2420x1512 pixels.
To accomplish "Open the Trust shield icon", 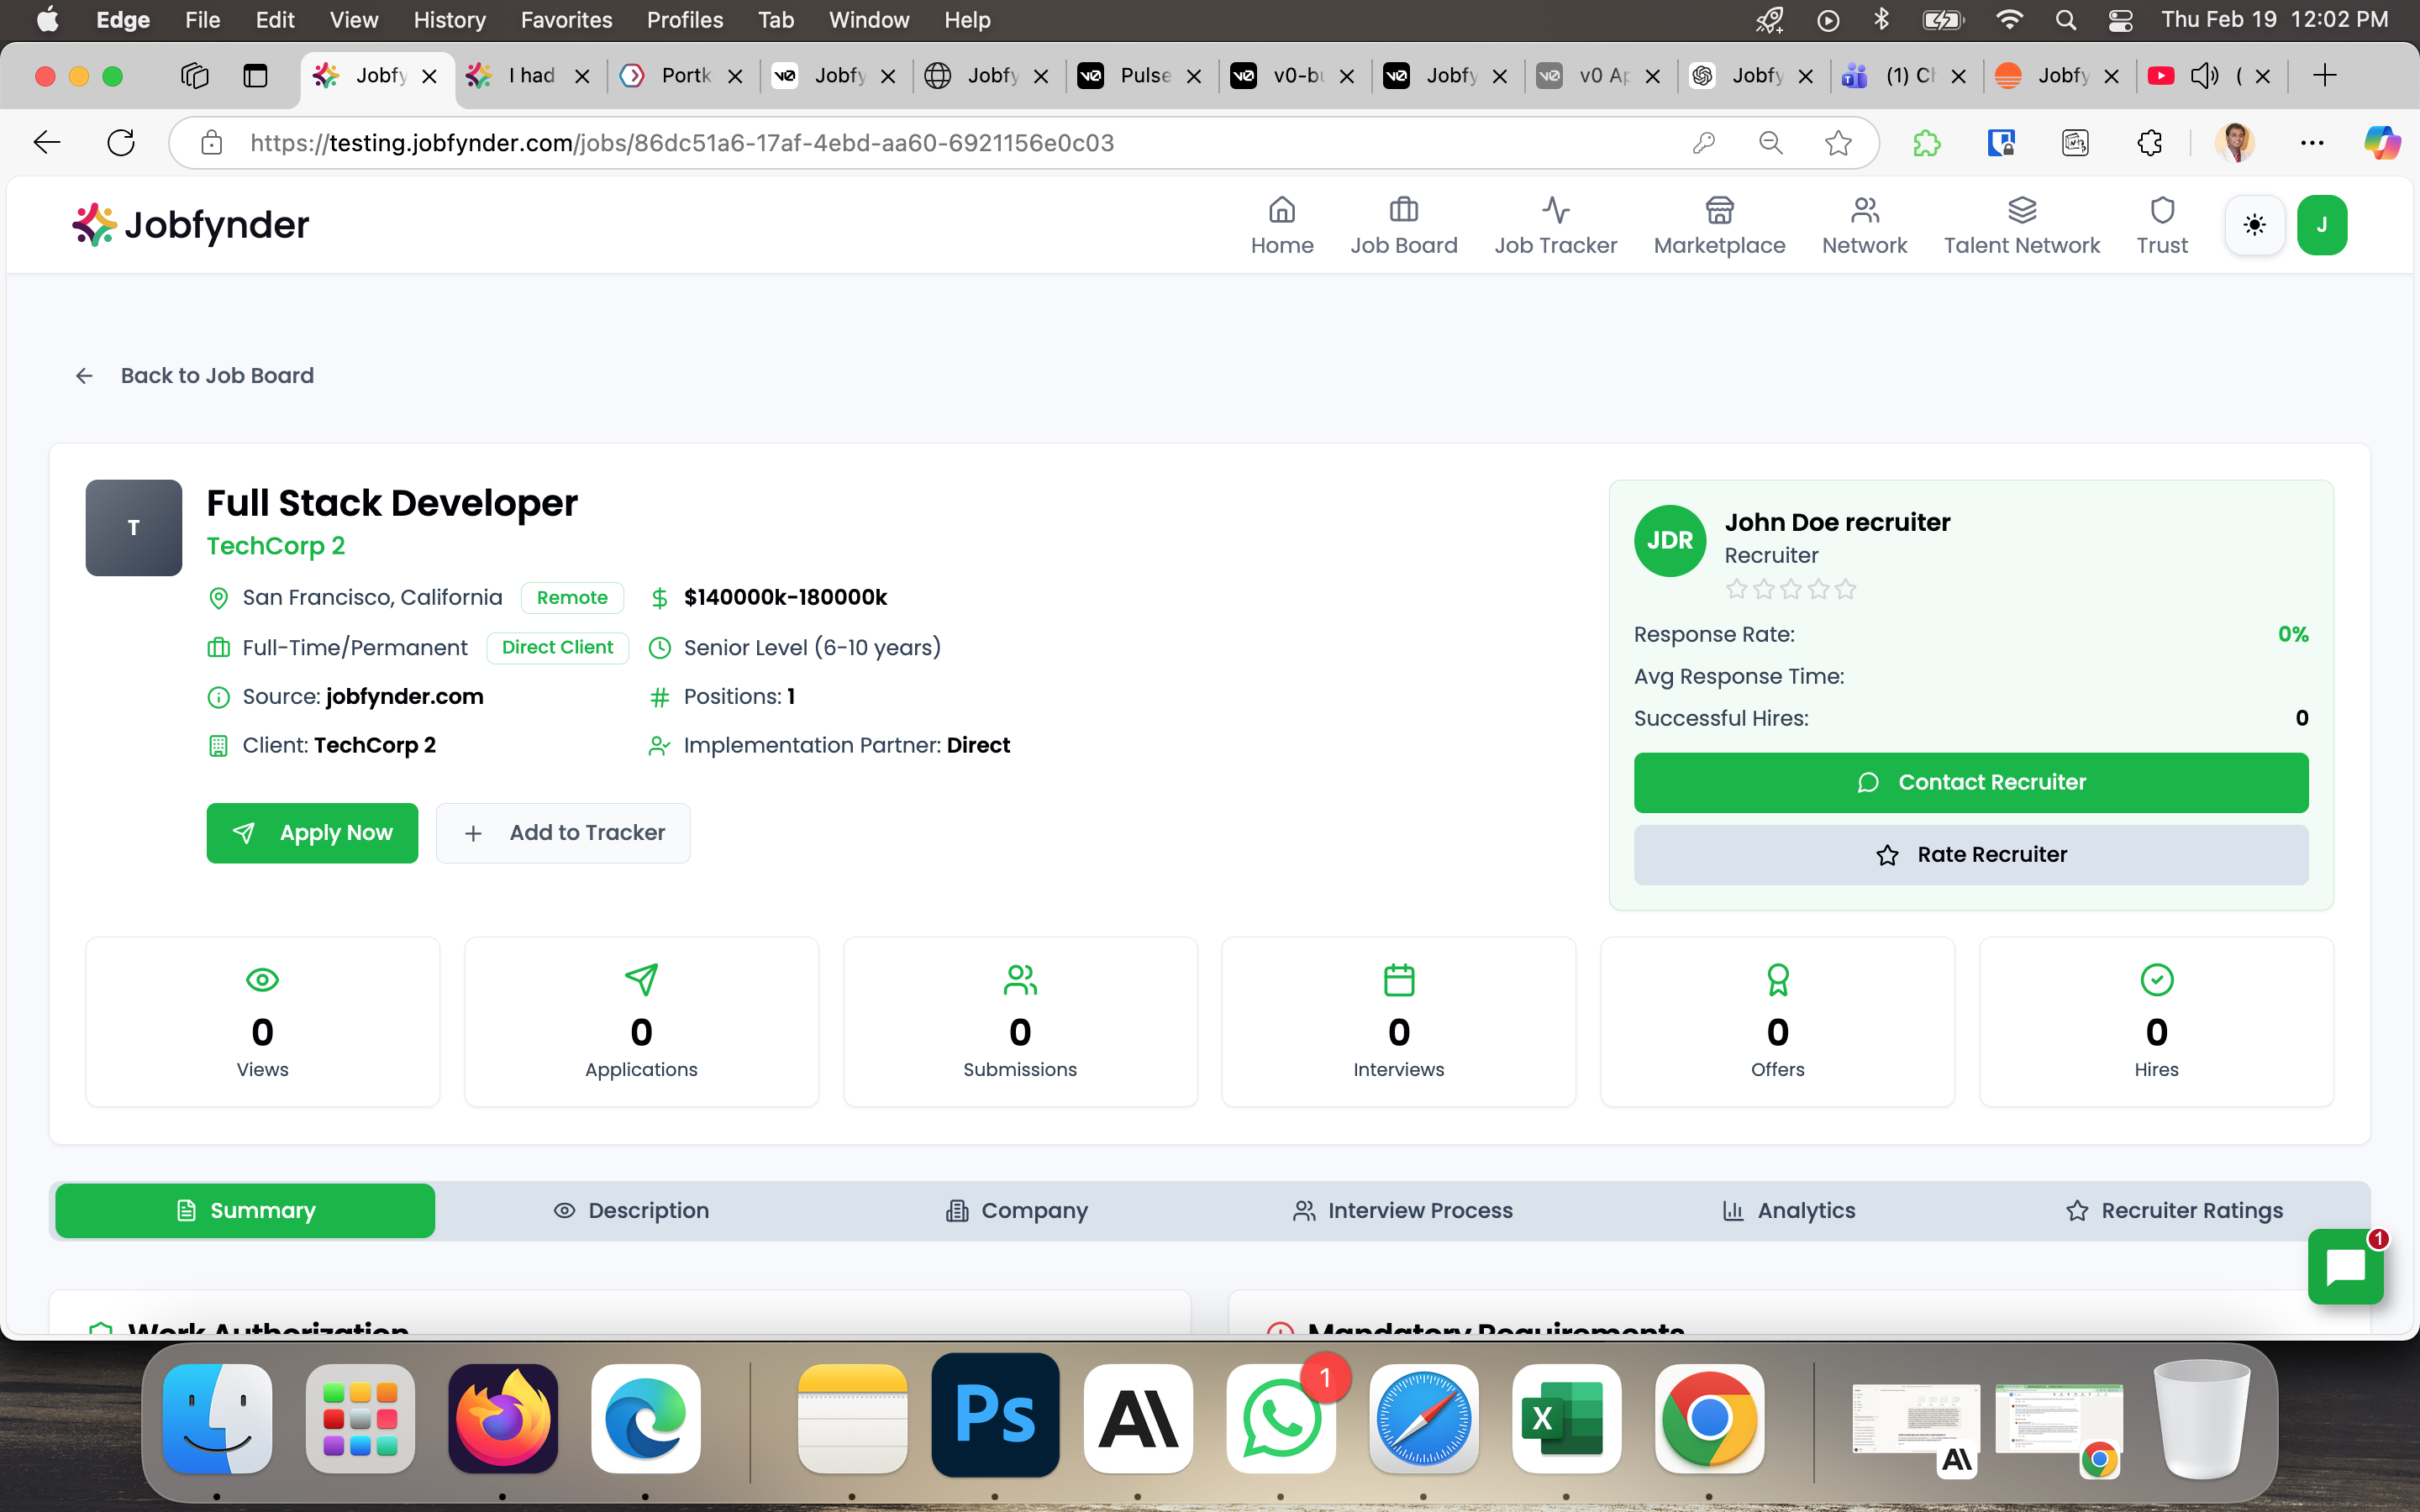I will (2162, 210).
